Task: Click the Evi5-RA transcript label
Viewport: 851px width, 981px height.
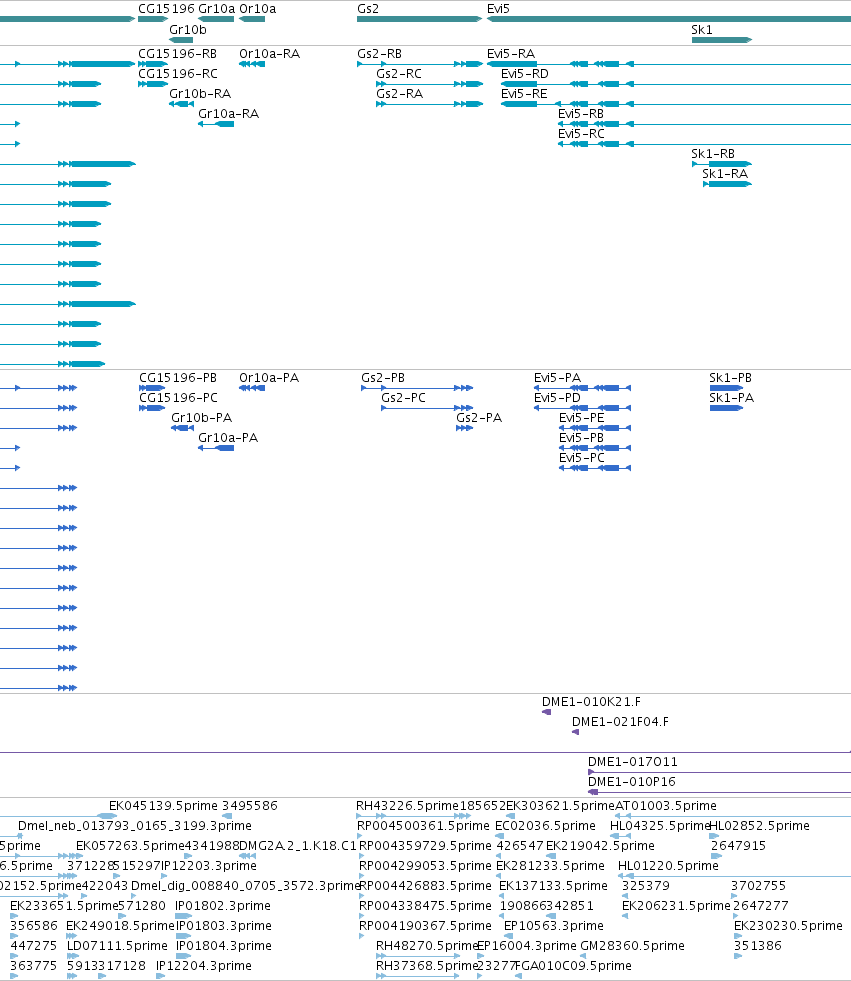Action: (511, 54)
